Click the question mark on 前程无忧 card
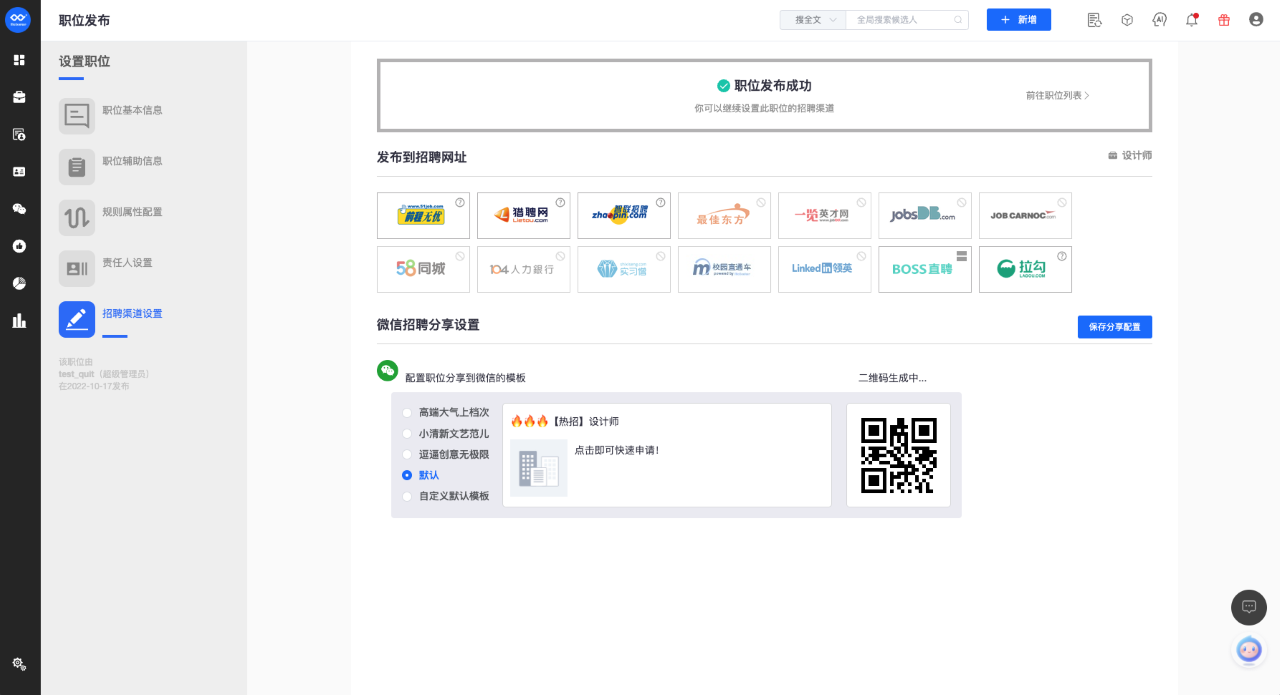1280x695 pixels. coord(460,202)
